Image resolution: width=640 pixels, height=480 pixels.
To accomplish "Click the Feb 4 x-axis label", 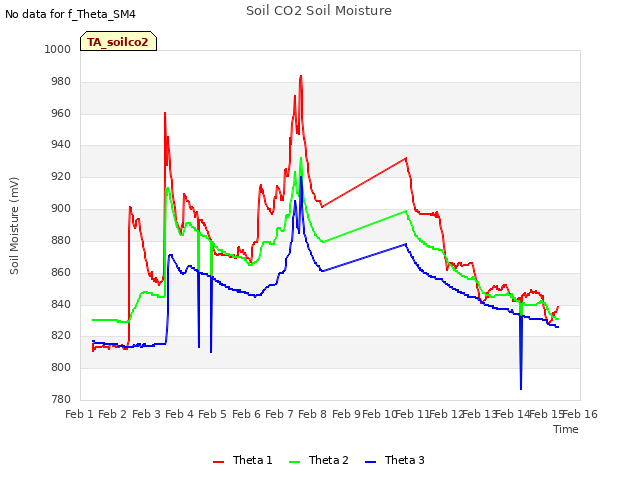I will (x=179, y=414).
